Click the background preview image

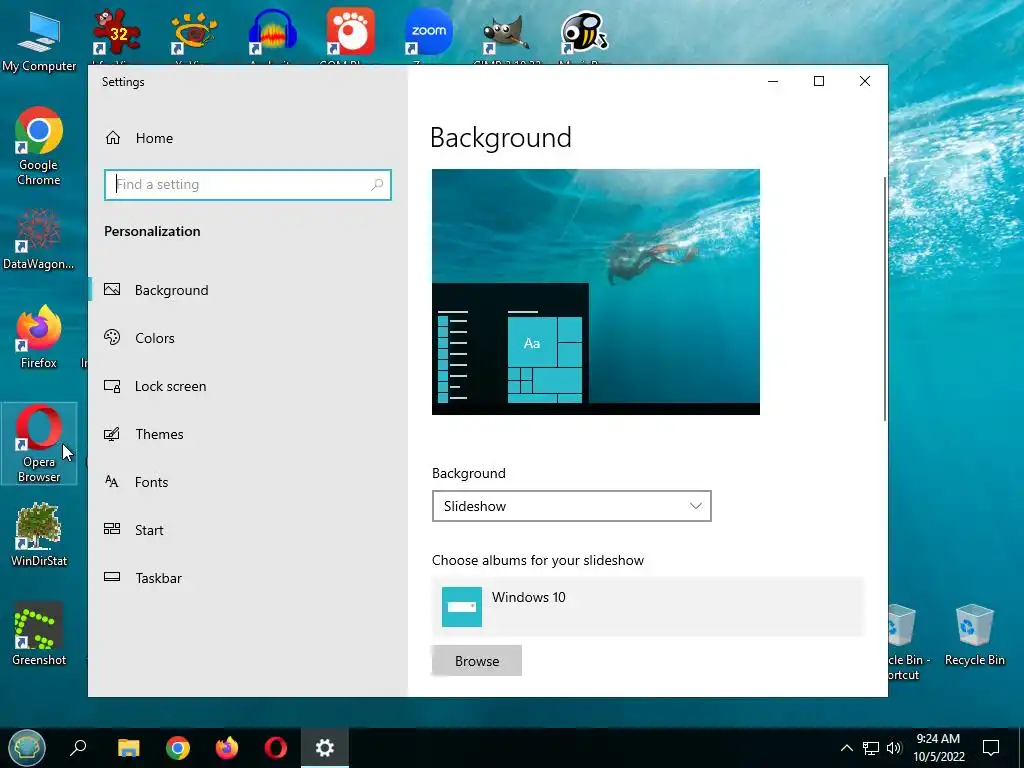pos(596,292)
